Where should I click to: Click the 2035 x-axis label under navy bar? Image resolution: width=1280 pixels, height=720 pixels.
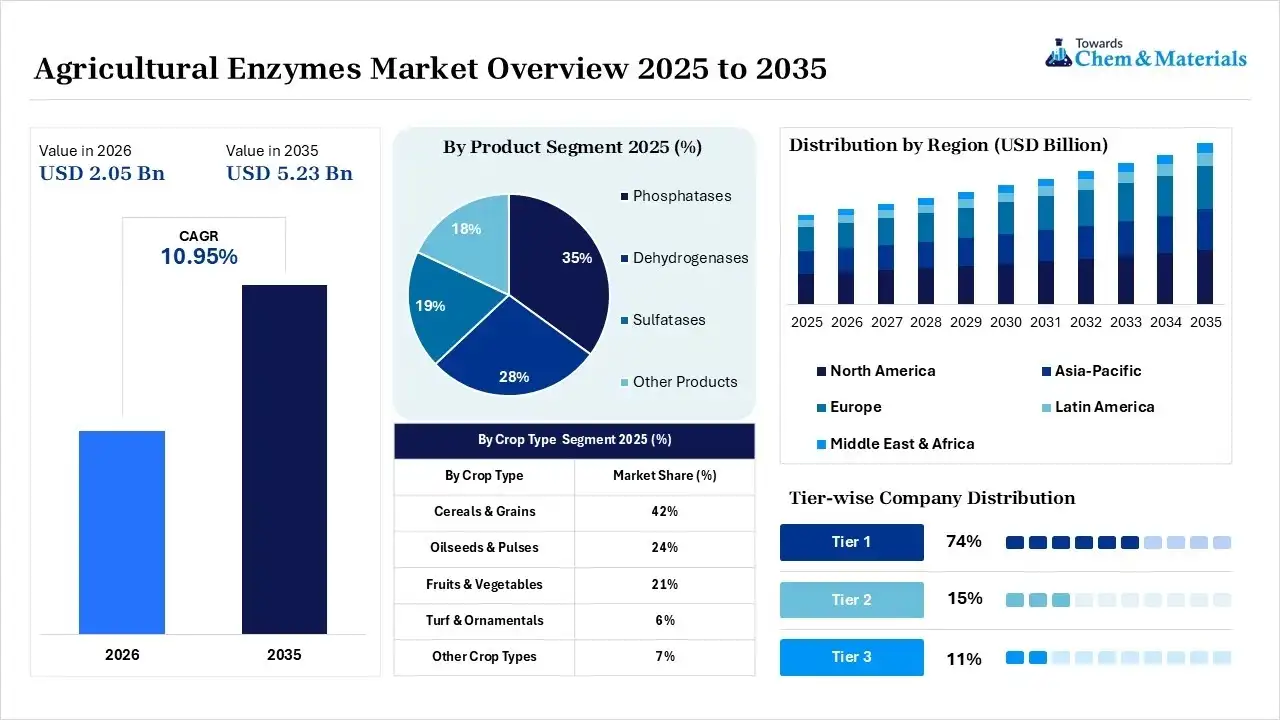tap(284, 655)
